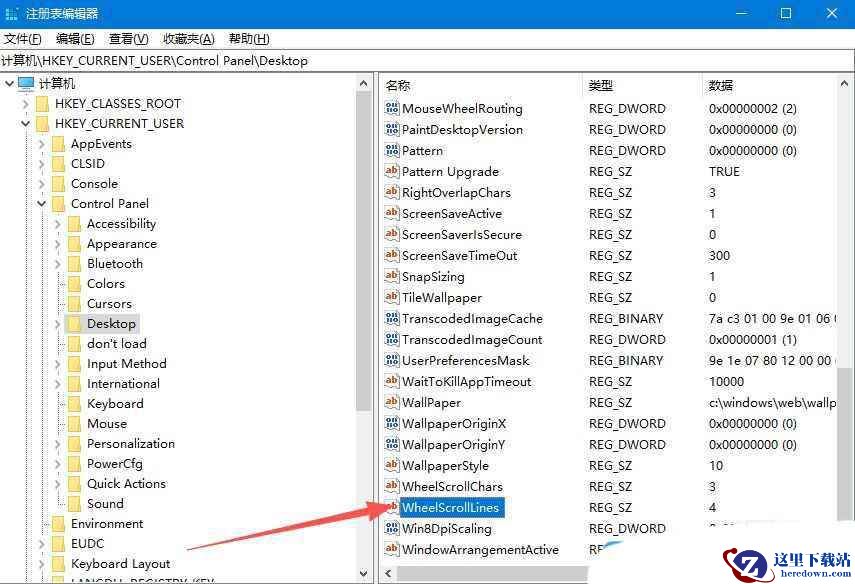Click the TranscodedImageCache binary icon
The image size is (855, 584).
[x=392, y=318]
